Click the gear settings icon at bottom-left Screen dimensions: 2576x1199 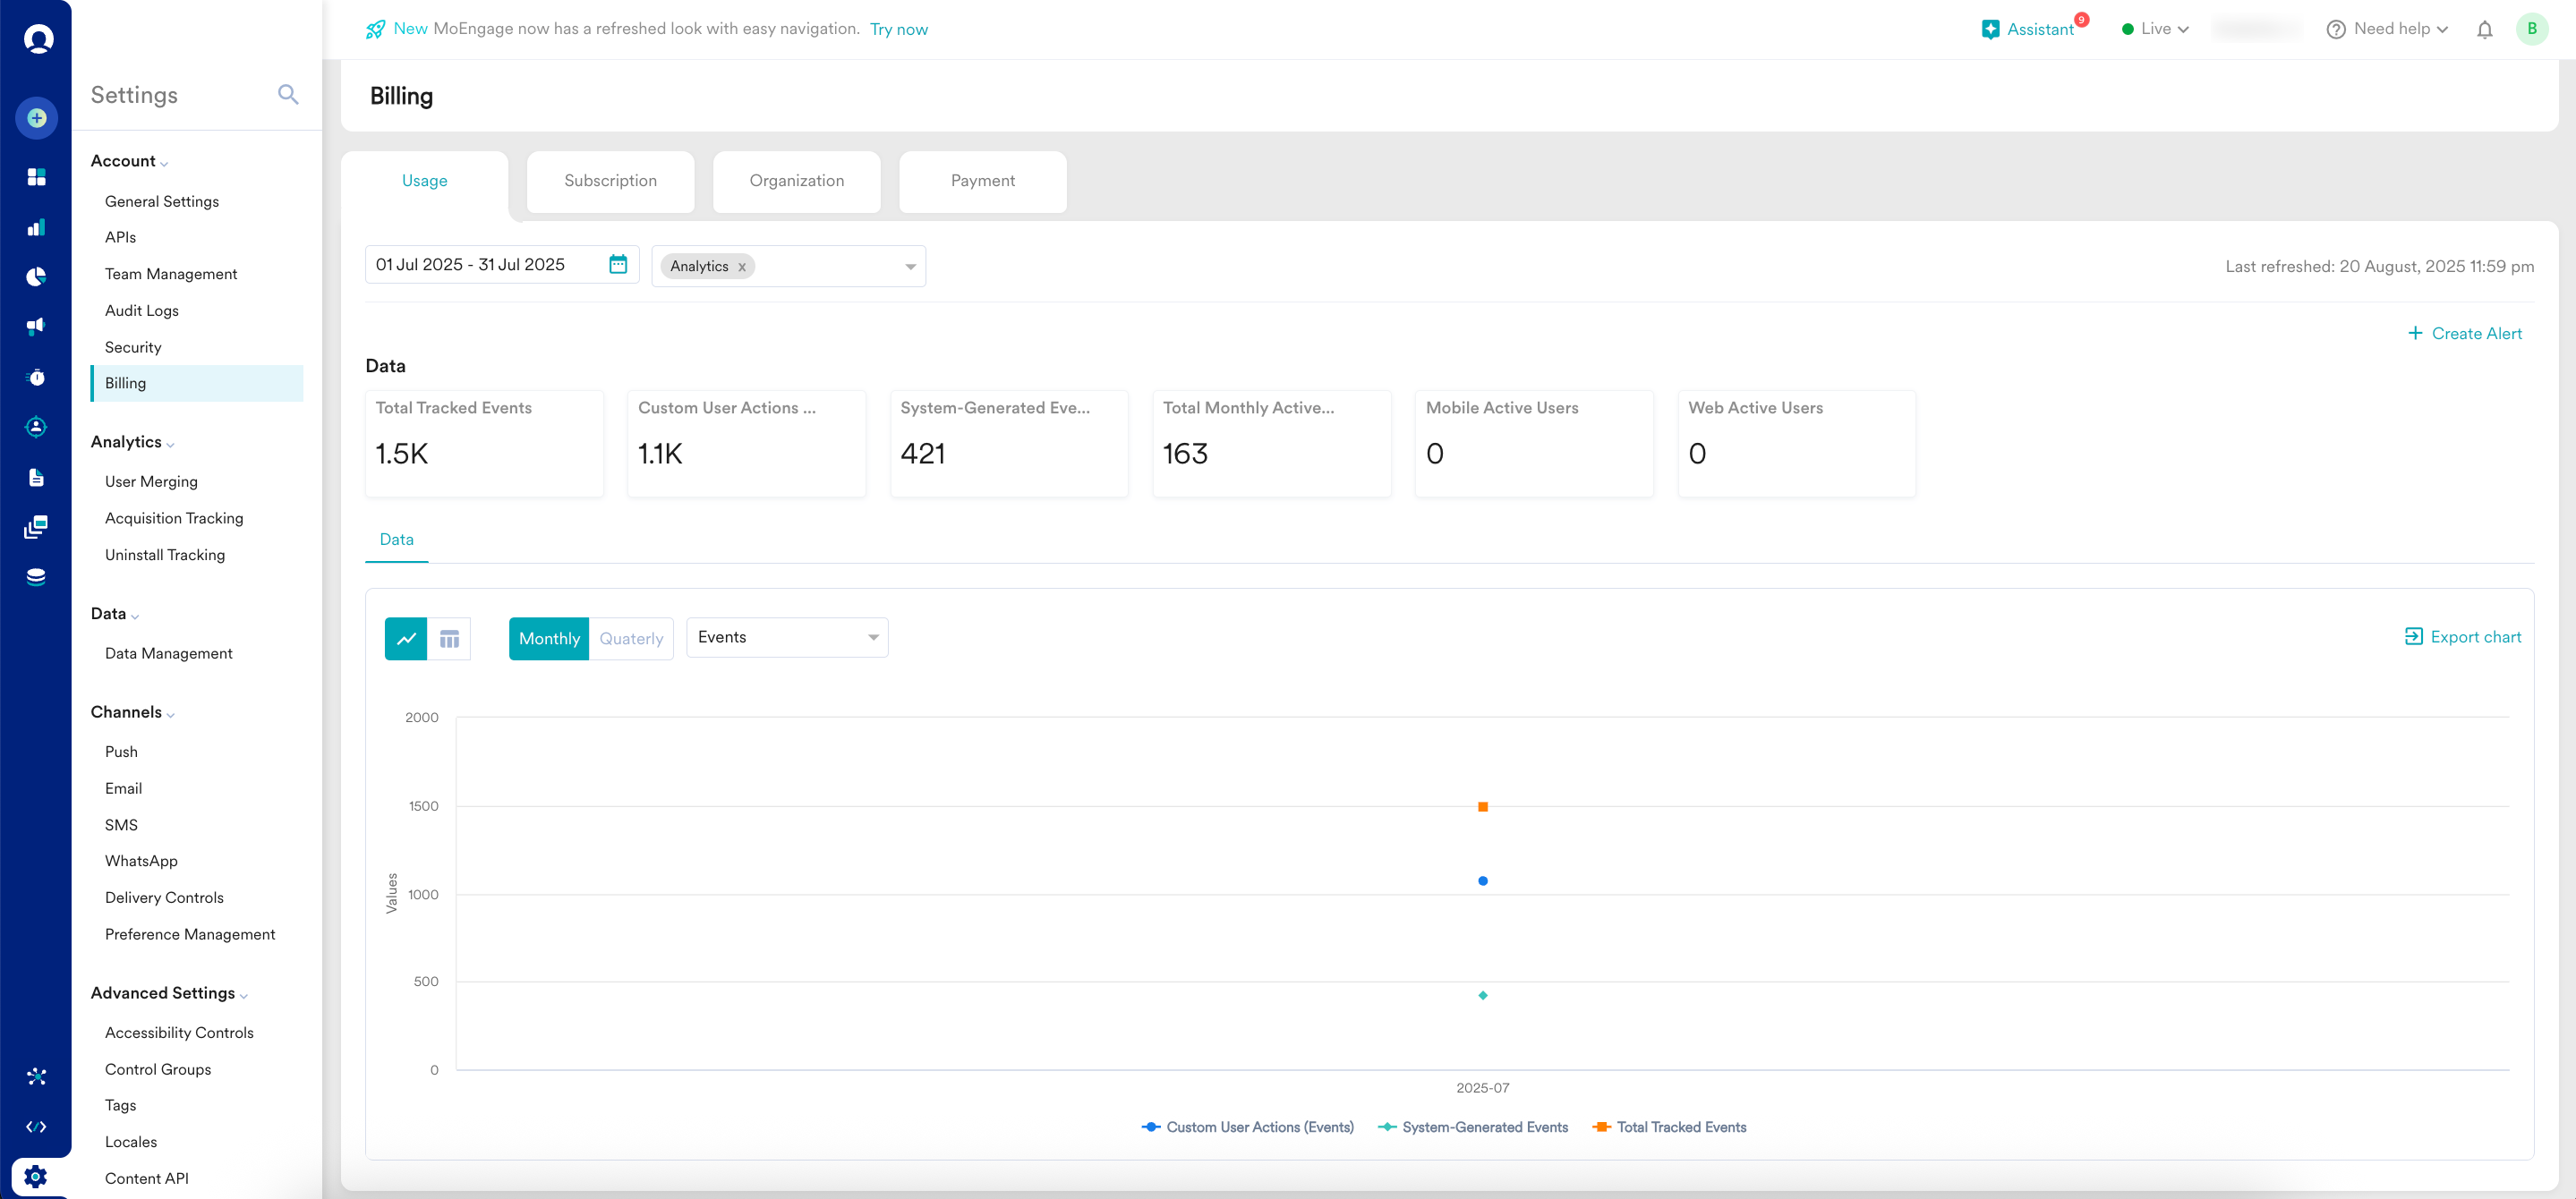(x=36, y=1176)
